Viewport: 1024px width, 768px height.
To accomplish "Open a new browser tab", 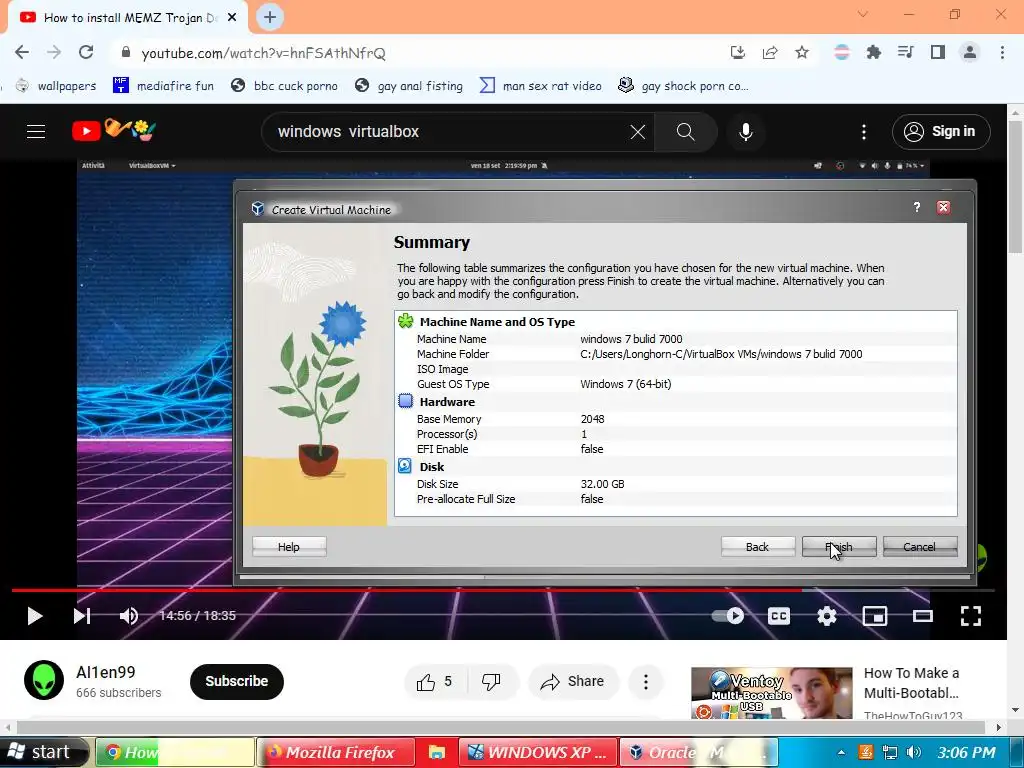I will 270,18.
